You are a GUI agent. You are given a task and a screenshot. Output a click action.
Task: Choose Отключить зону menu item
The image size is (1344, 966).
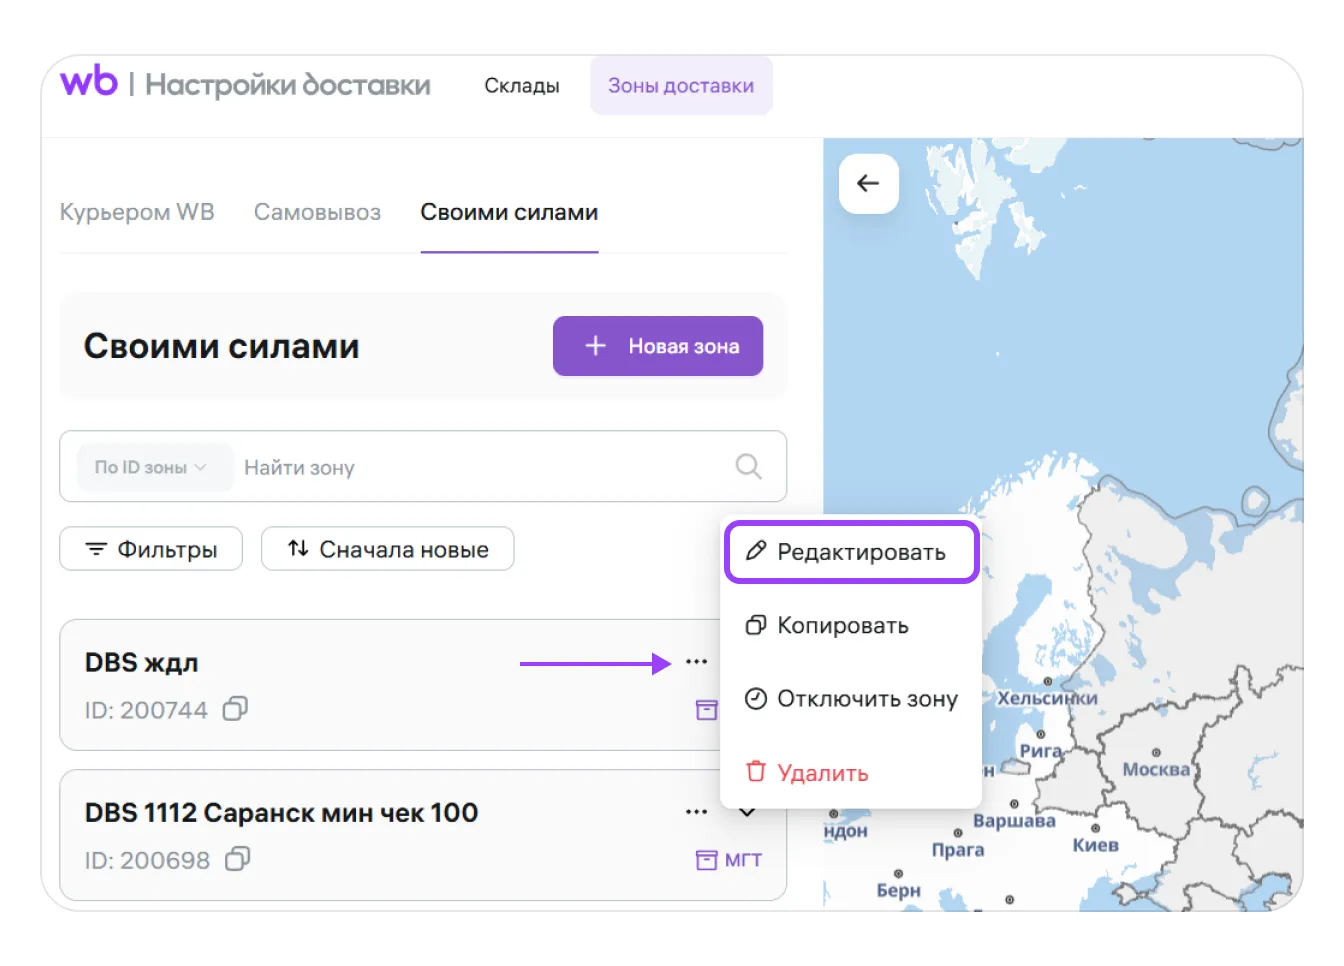point(851,699)
